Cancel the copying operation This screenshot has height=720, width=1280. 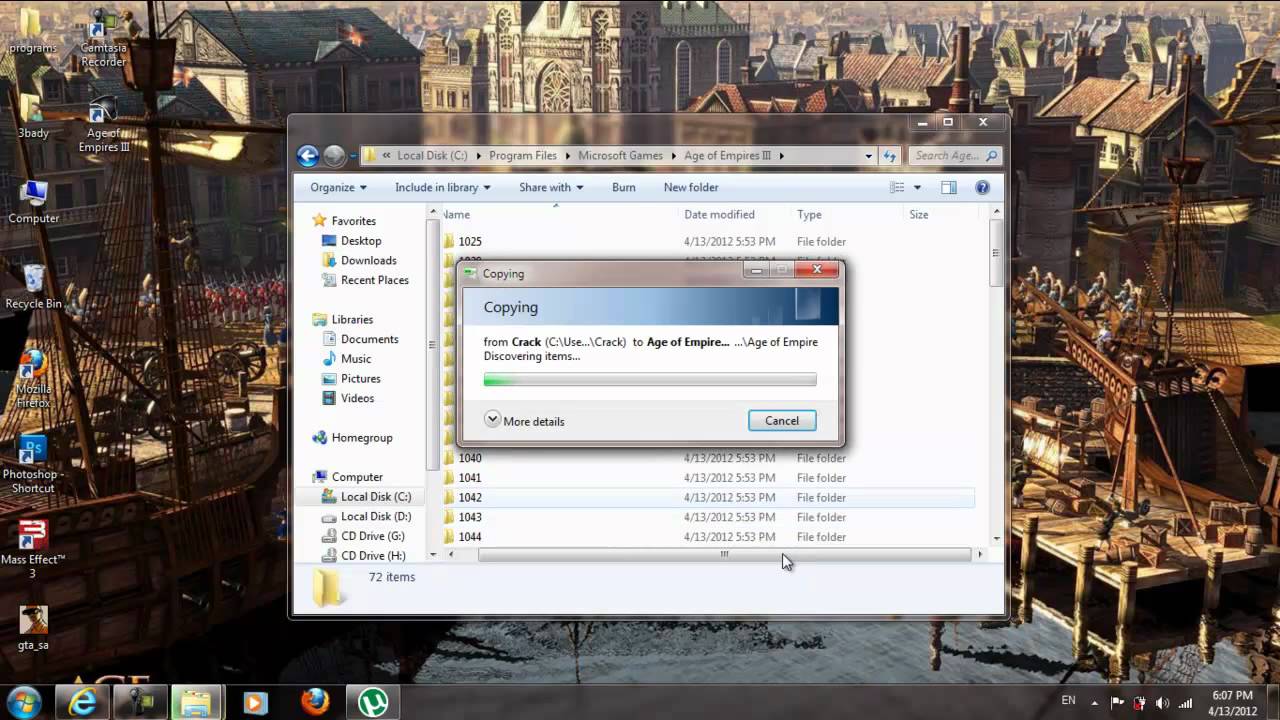click(x=782, y=421)
